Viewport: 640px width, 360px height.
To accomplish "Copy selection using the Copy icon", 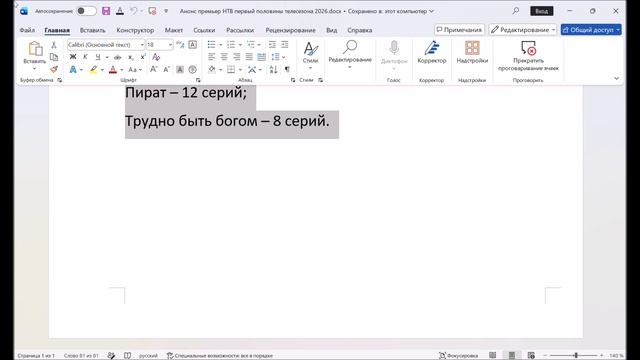I will [53, 57].
